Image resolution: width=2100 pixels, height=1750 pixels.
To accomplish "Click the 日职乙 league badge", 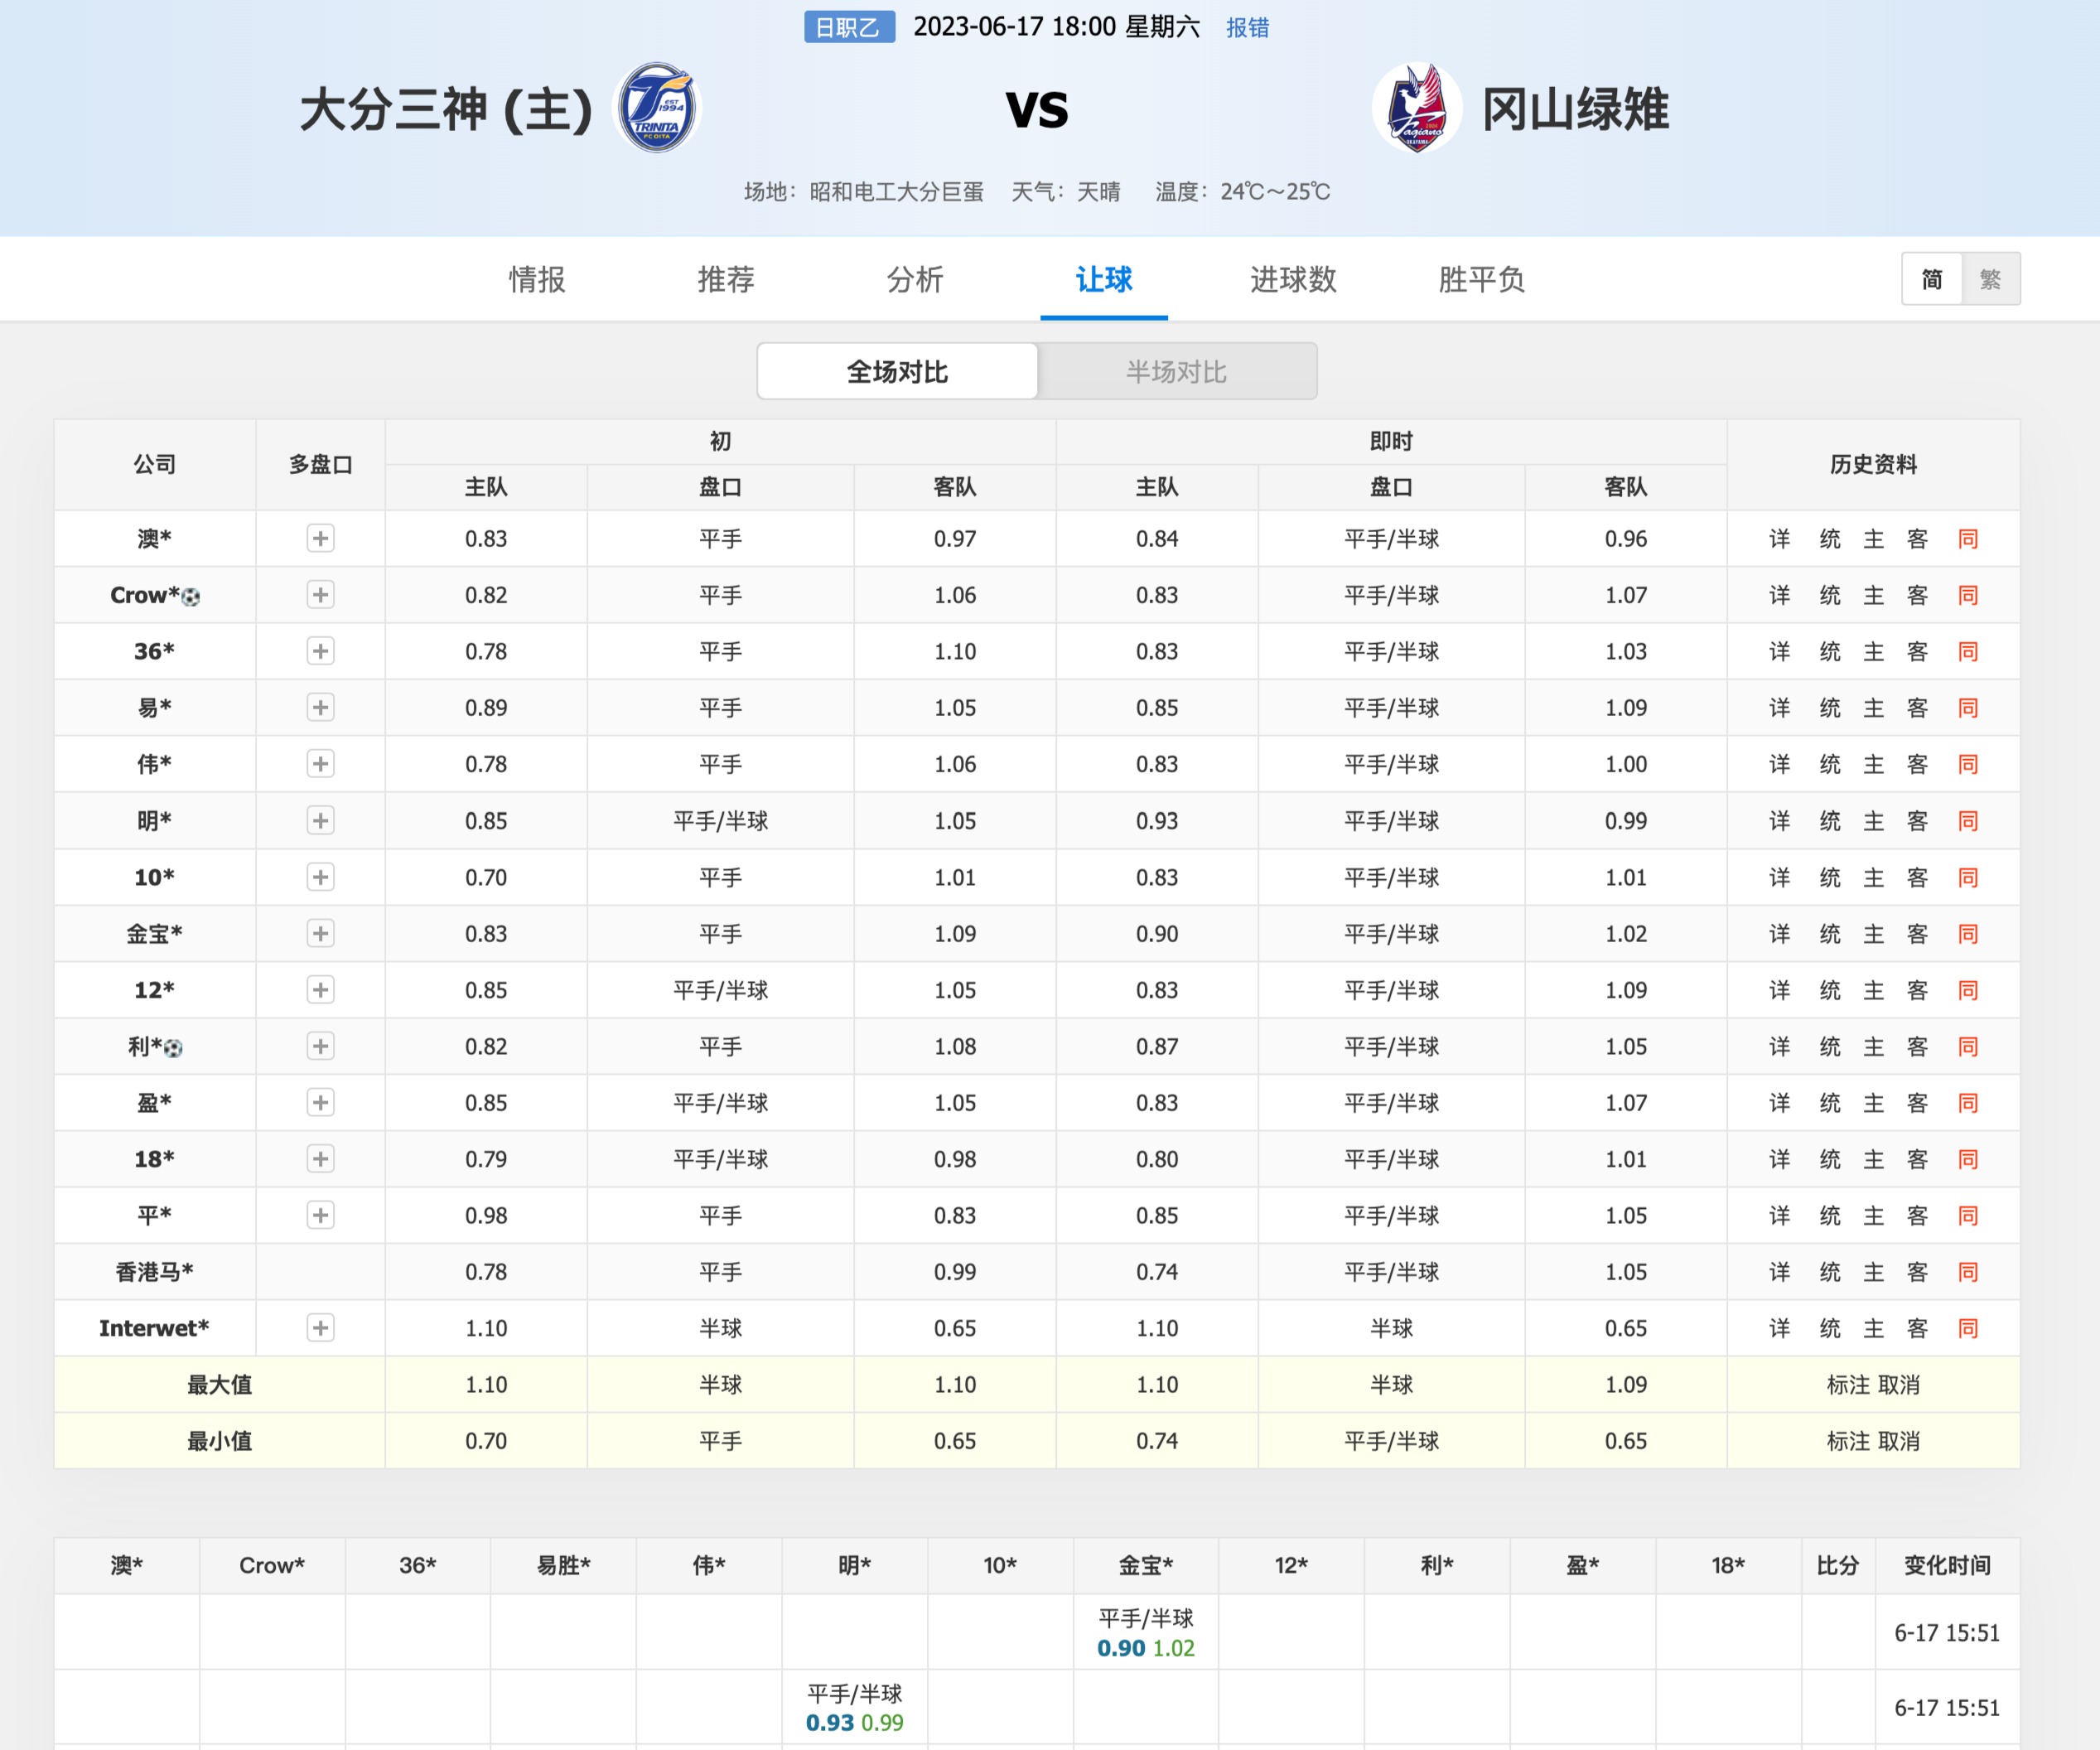I will coord(848,27).
